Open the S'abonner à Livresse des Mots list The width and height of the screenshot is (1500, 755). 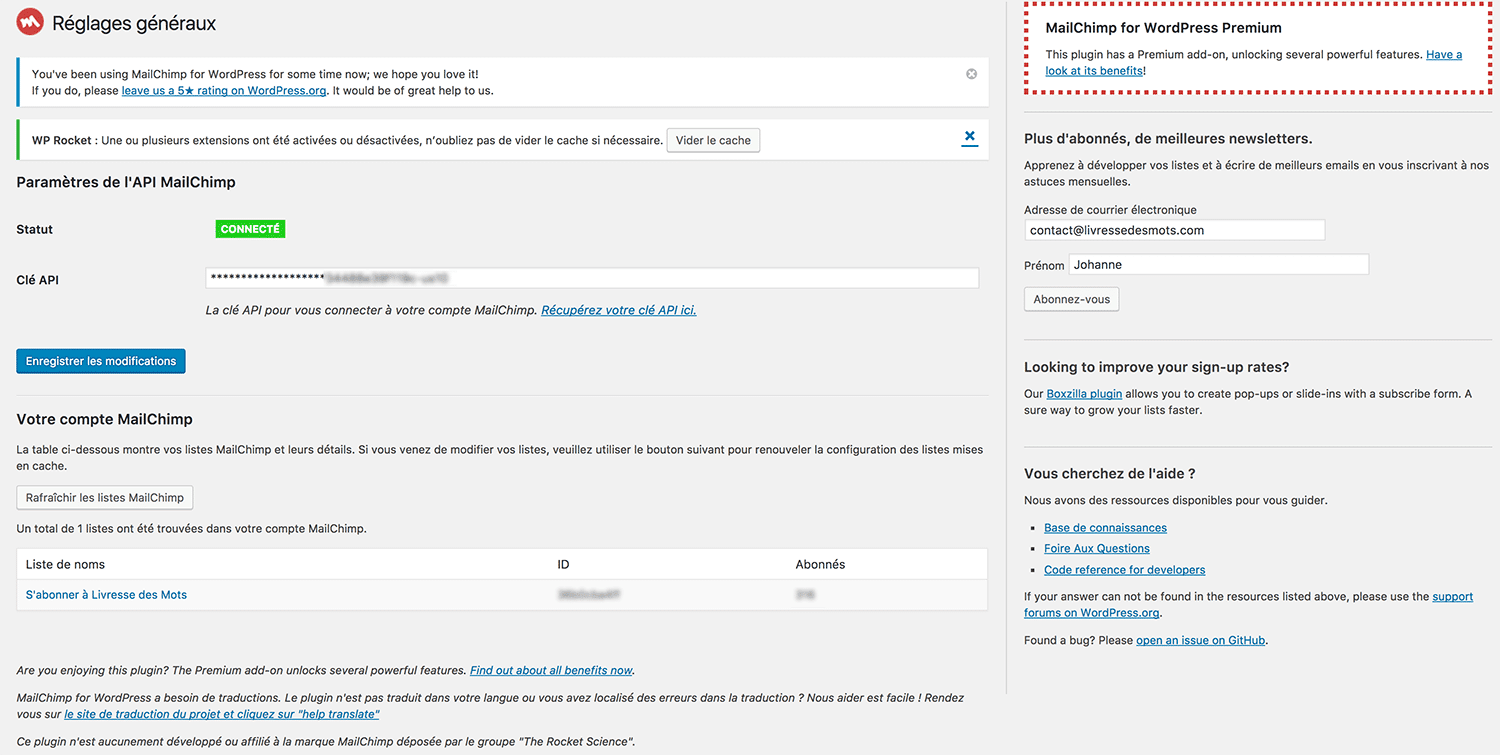click(x=106, y=594)
